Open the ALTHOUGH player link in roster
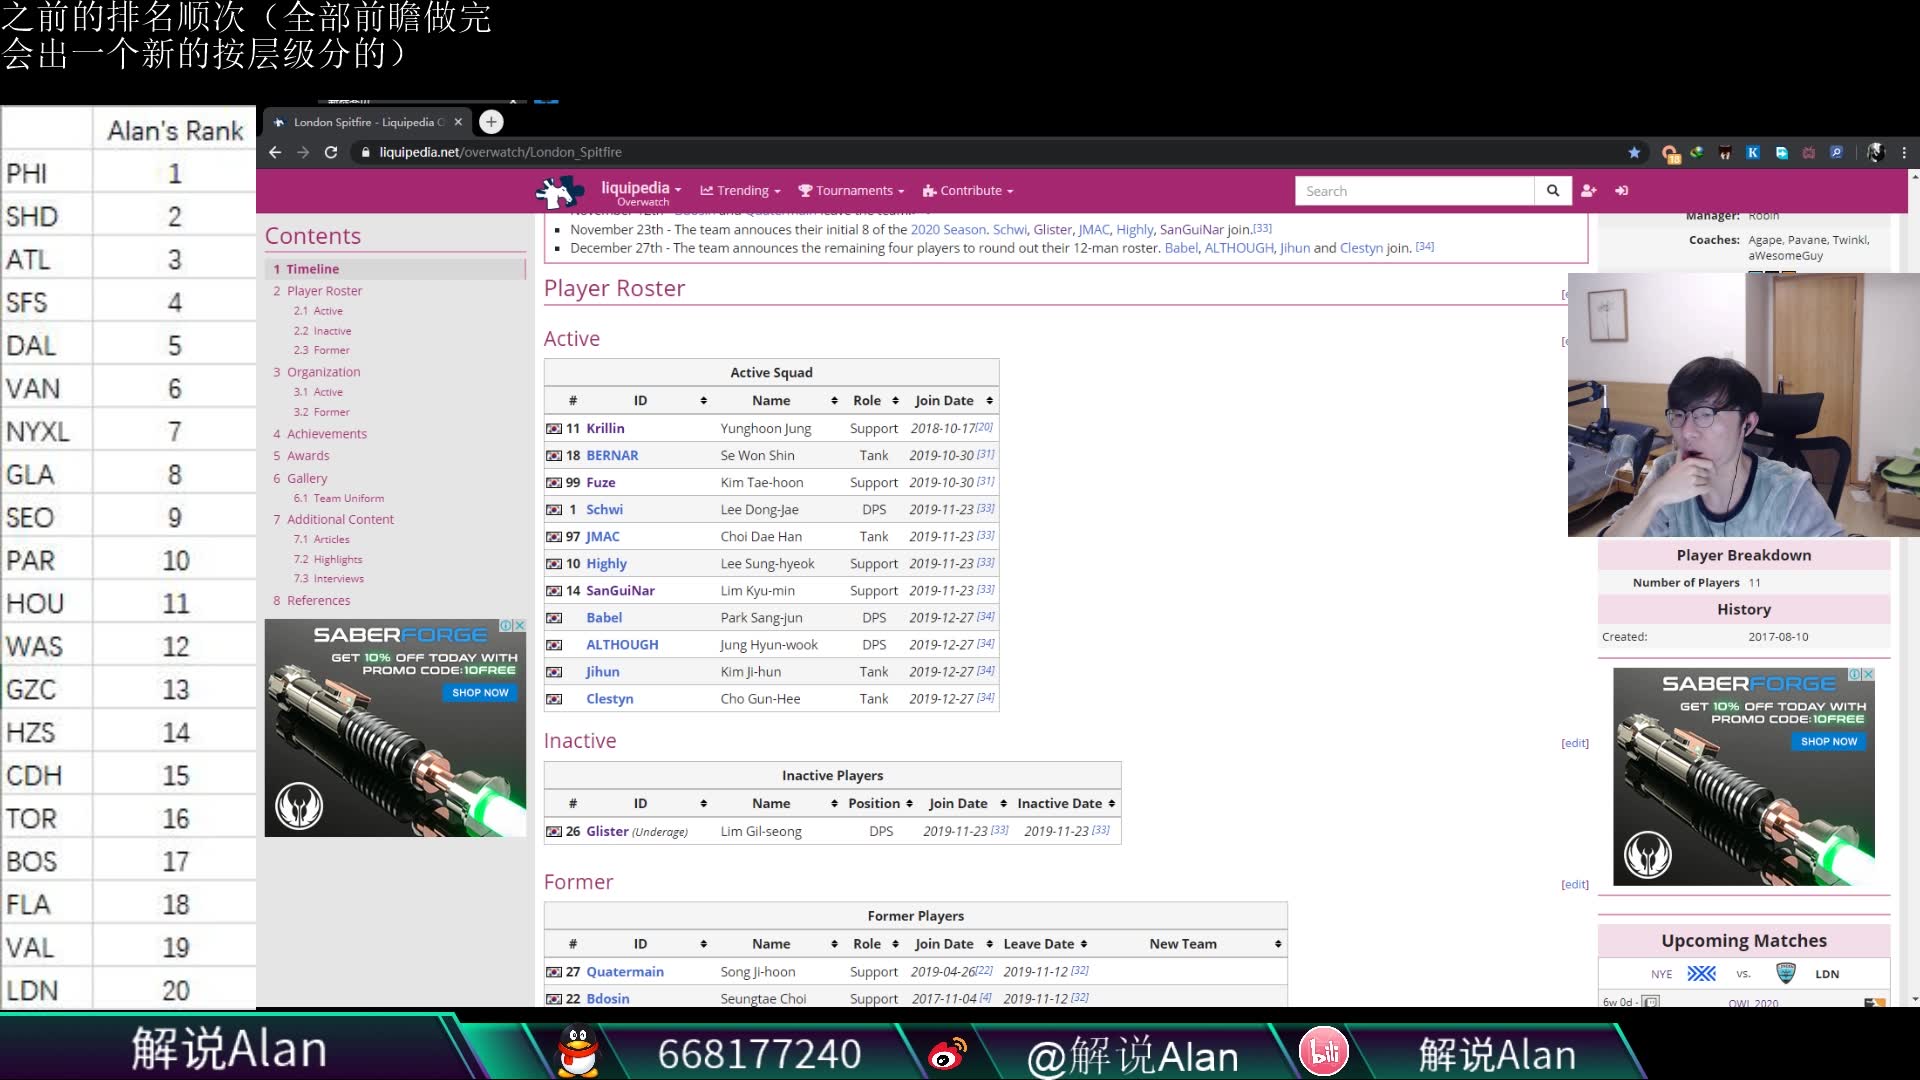 (x=622, y=645)
